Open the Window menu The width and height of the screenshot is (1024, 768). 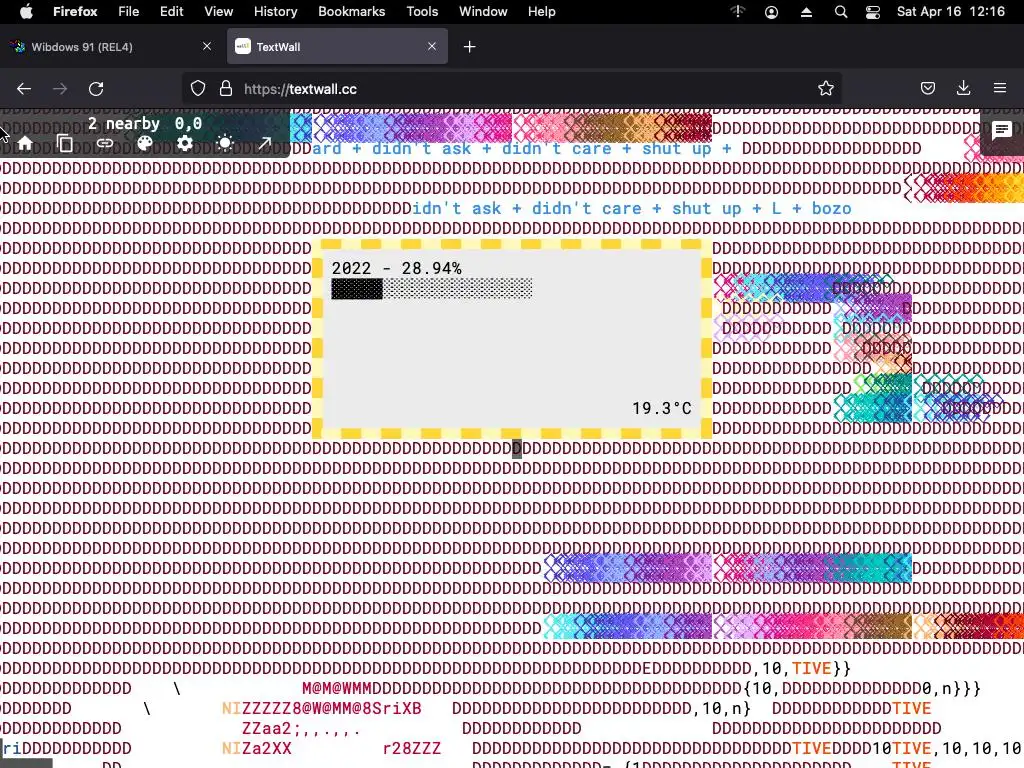click(483, 12)
